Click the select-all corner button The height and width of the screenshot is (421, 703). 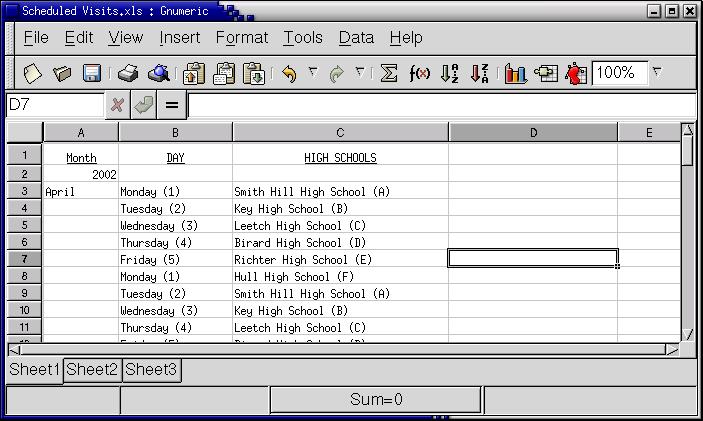pyautogui.click(x=24, y=133)
